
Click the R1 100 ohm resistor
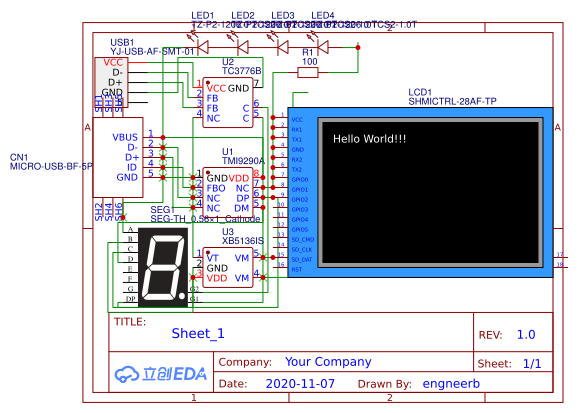[308, 72]
